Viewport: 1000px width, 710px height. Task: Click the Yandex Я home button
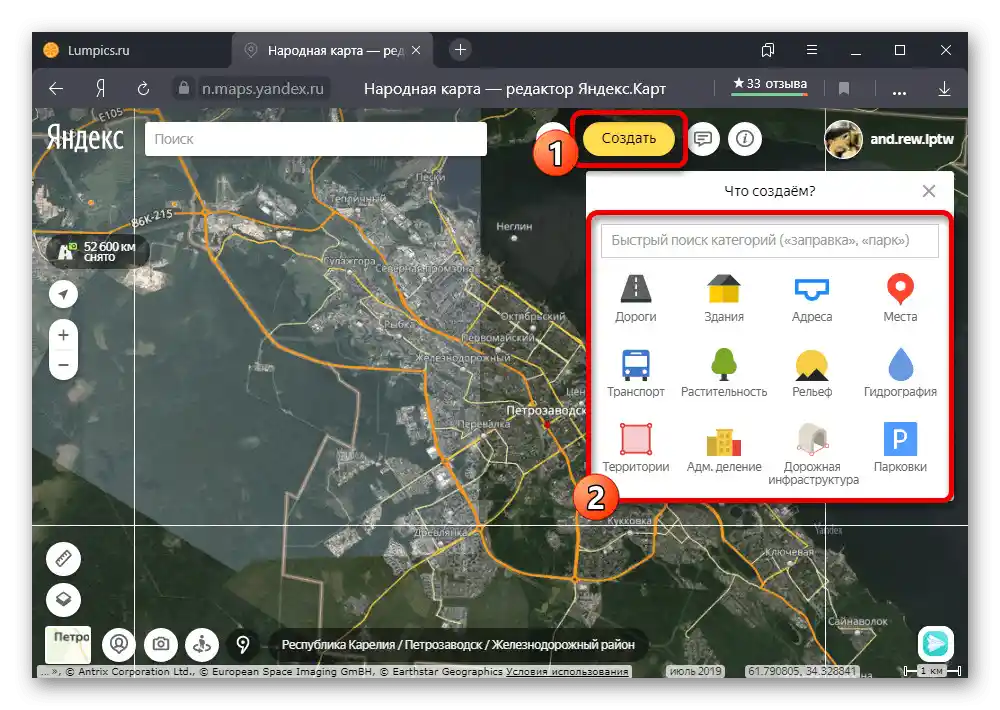[x=100, y=89]
